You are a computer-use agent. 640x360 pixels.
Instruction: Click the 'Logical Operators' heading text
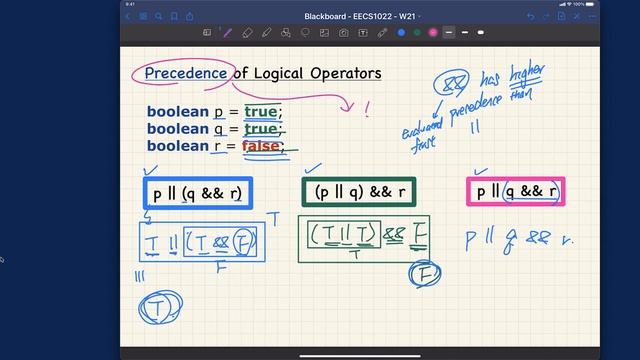318,73
